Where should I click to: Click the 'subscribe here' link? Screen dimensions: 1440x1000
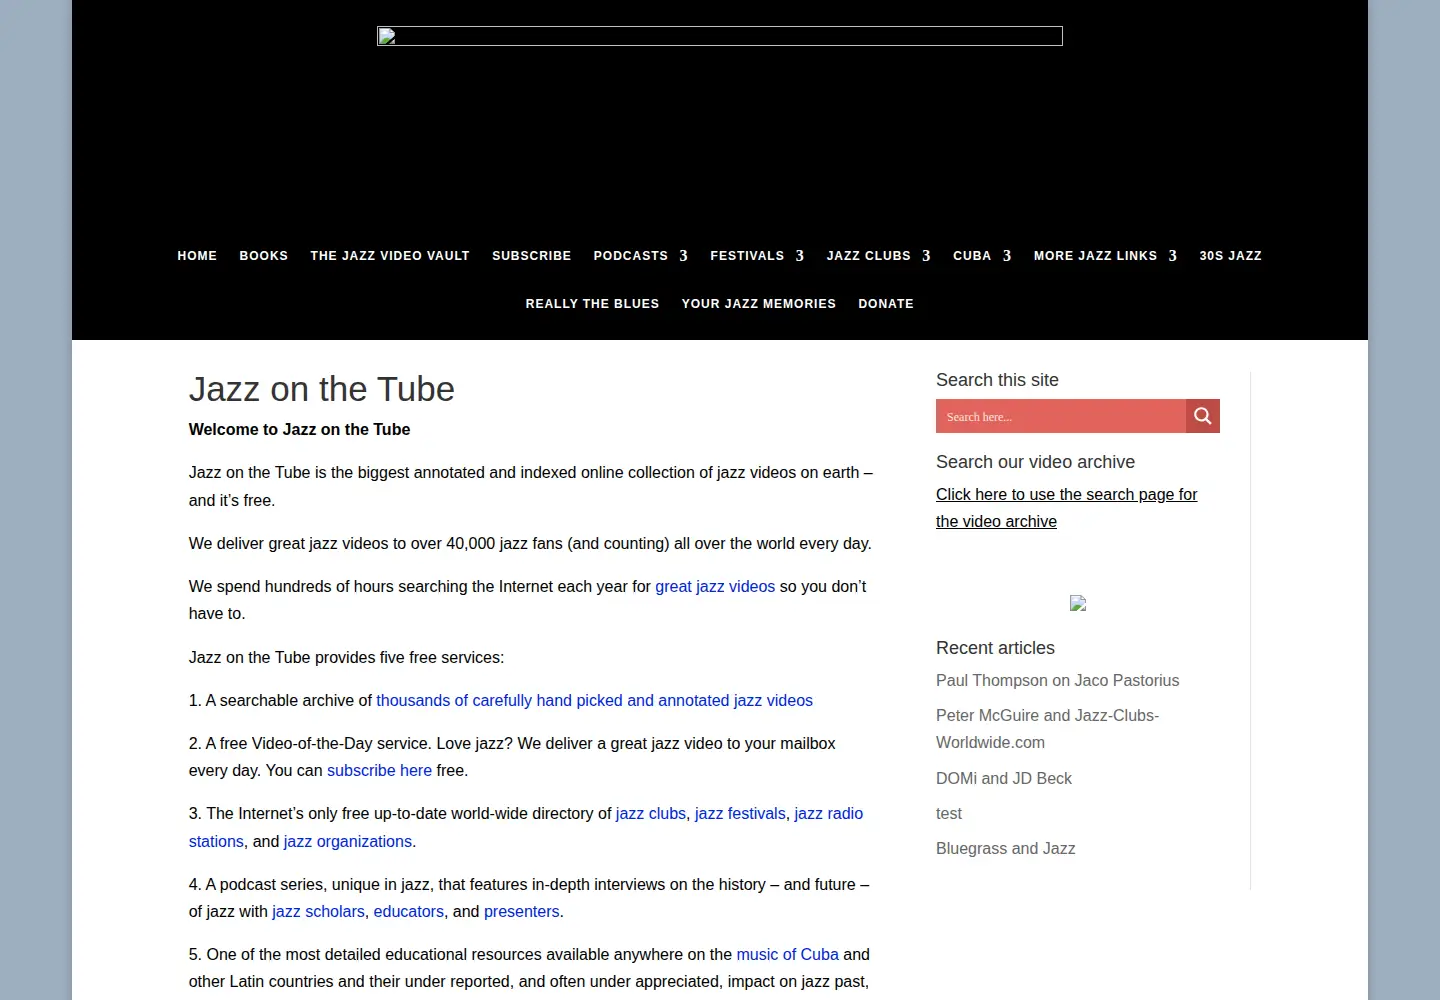coord(379,770)
